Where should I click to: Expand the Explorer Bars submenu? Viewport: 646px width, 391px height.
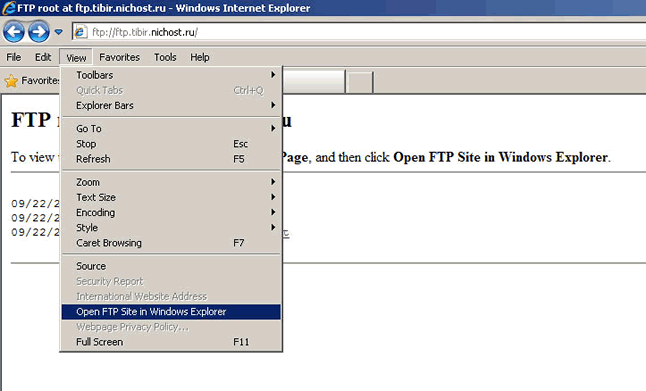pyautogui.click(x=171, y=105)
